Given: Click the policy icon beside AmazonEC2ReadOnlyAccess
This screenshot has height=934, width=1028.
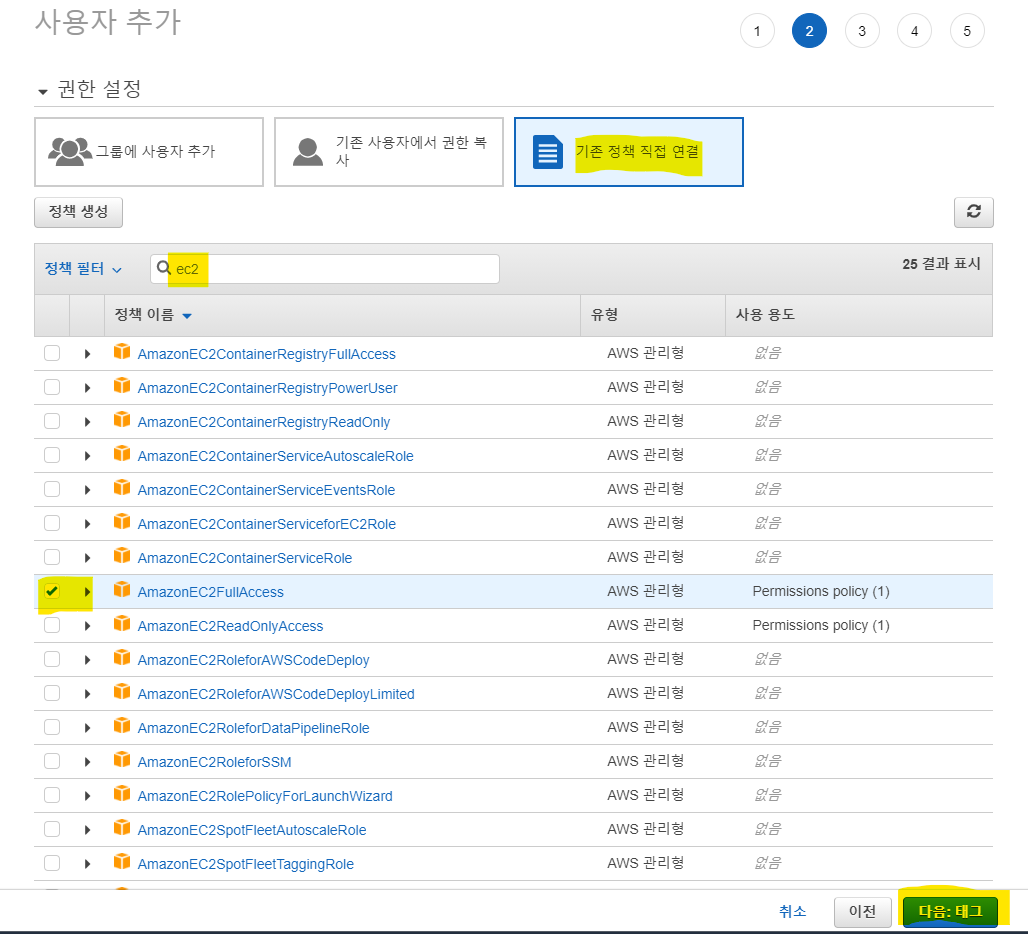Looking at the screenshot, I should coord(122,625).
